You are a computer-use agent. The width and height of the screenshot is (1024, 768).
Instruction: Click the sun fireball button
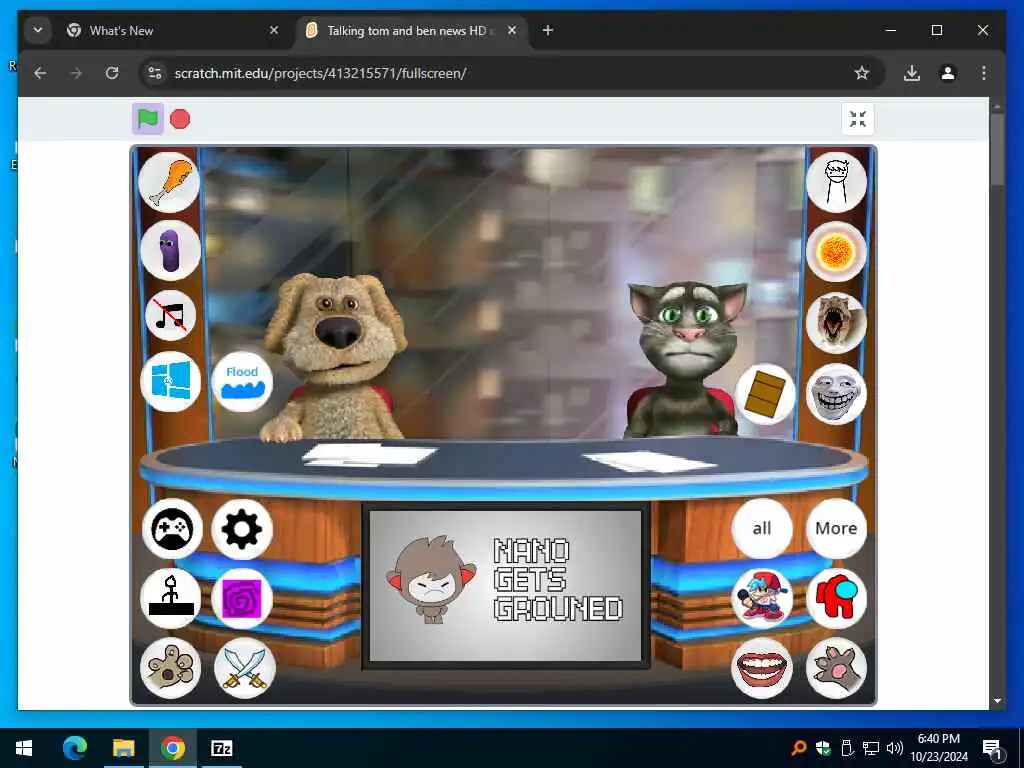click(x=837, y=251)
